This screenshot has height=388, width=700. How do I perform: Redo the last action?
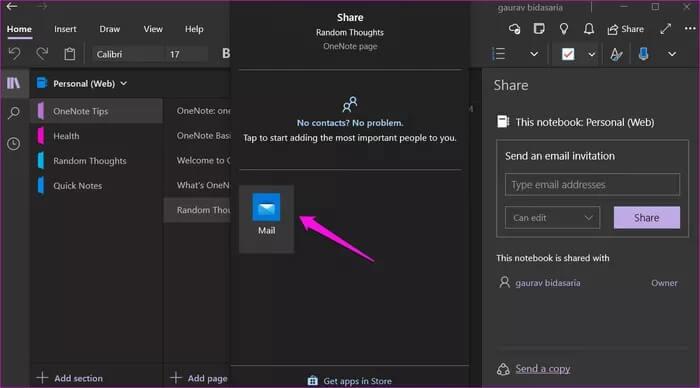tap(42, 54)
